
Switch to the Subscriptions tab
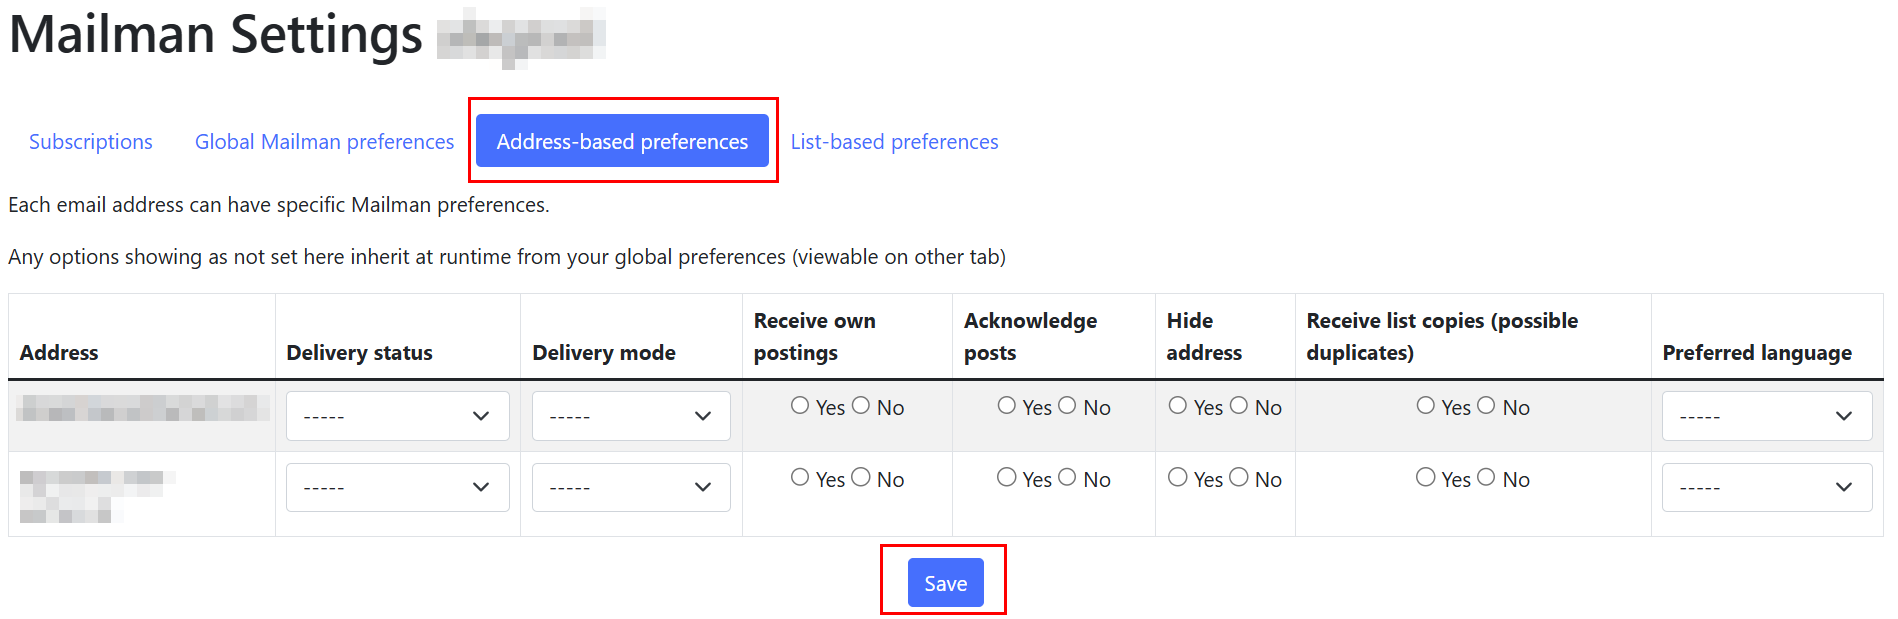[90, 141]
